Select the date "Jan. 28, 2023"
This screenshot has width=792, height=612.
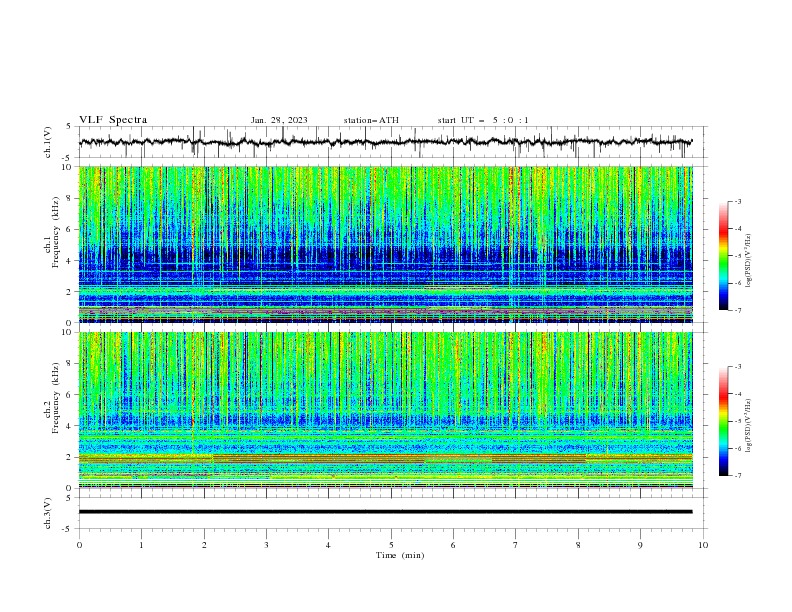tap(279, 120)
